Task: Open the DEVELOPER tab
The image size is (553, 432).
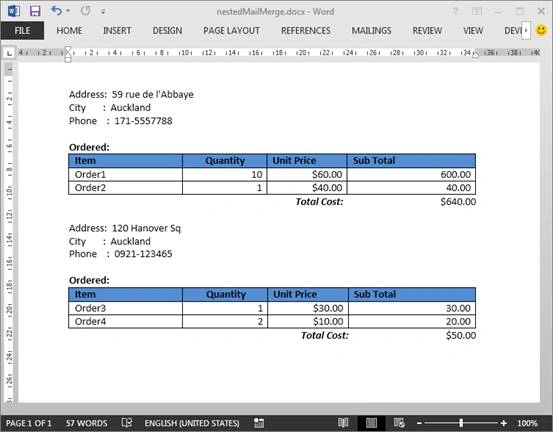Action: point(512,31)
